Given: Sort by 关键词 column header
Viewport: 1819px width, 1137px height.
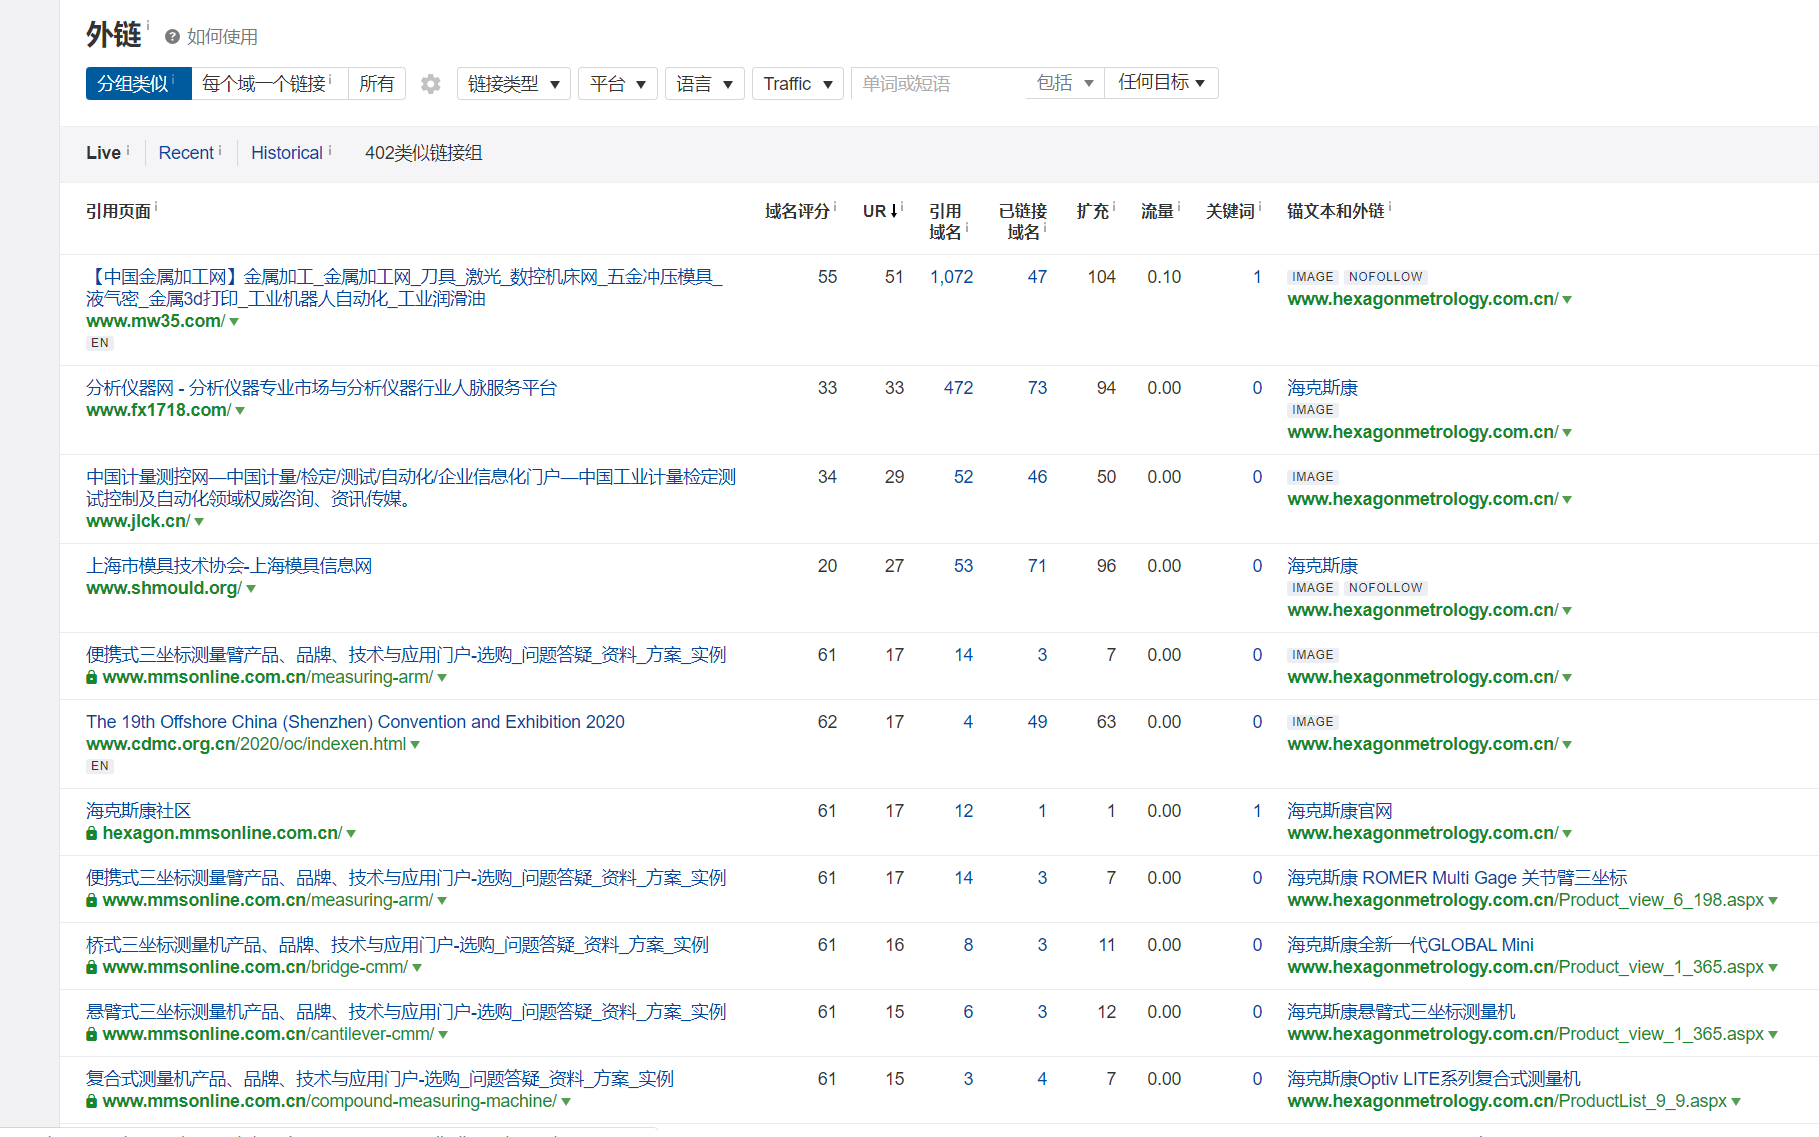Looking at the screenshot, I should (1230, 211).
